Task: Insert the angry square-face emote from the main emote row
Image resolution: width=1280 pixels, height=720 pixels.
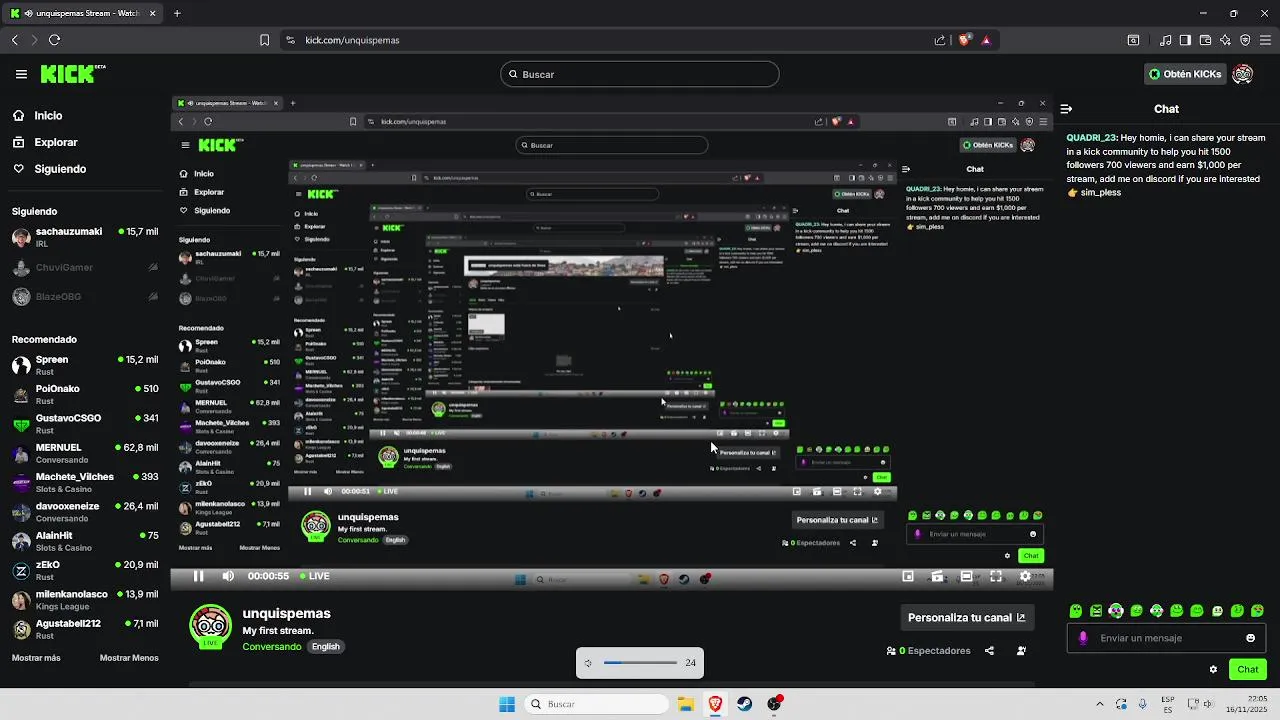Action: pyautogui.click(x=1096, y=611)
